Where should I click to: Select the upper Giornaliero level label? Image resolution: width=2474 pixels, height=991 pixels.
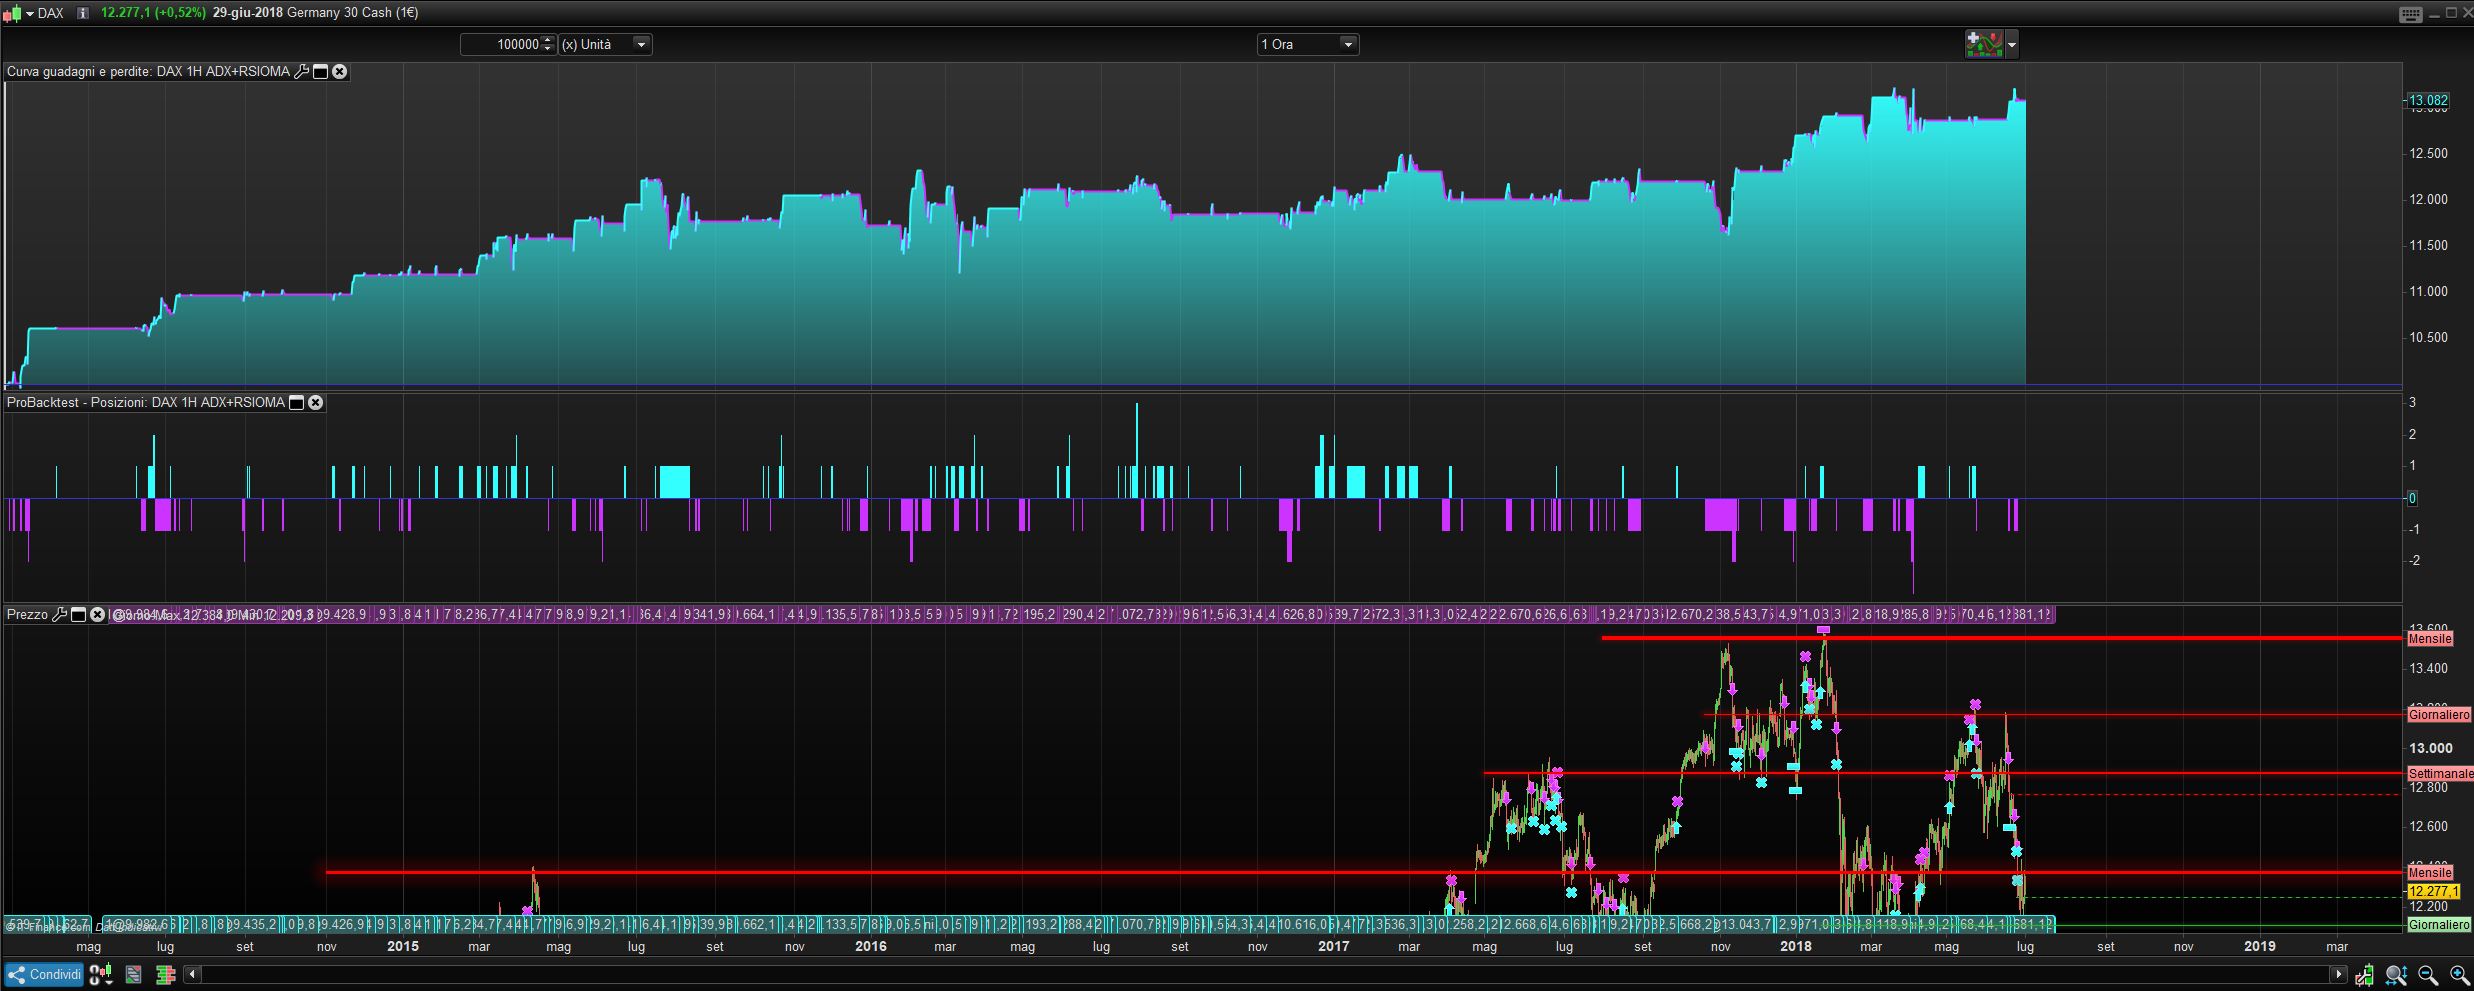point(2440,715)
